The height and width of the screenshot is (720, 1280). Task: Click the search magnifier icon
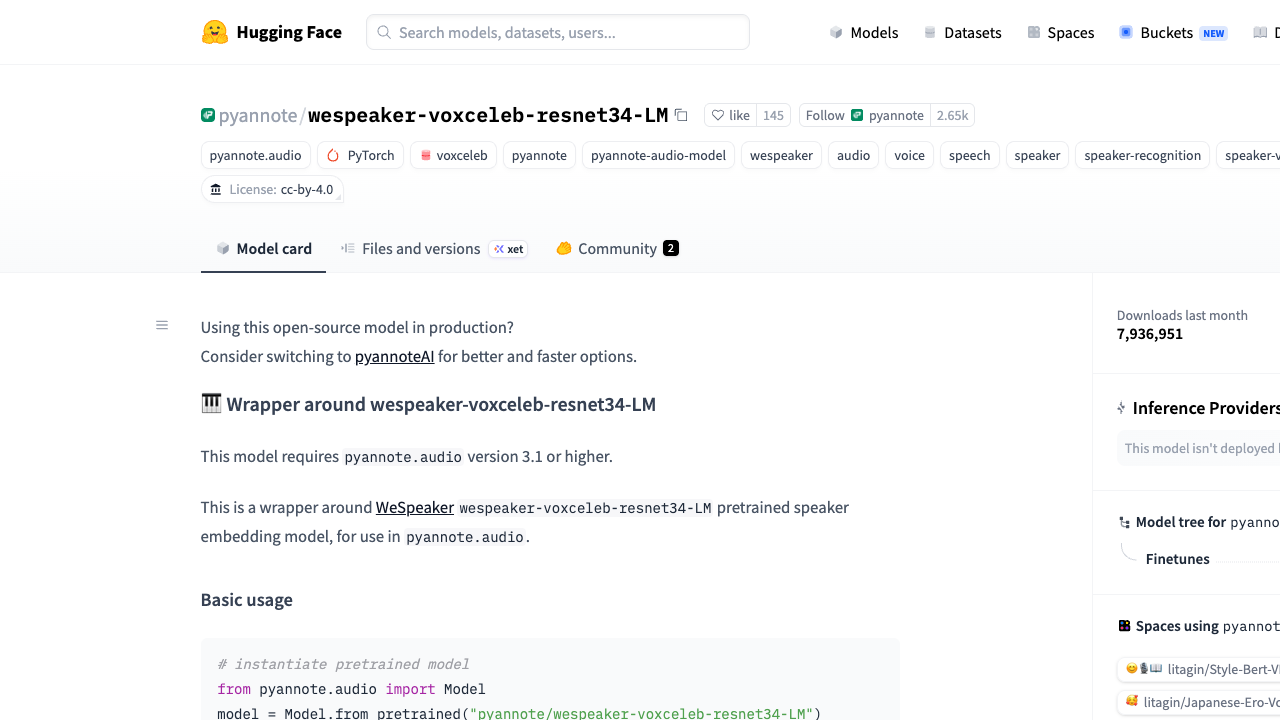[384, 32]
